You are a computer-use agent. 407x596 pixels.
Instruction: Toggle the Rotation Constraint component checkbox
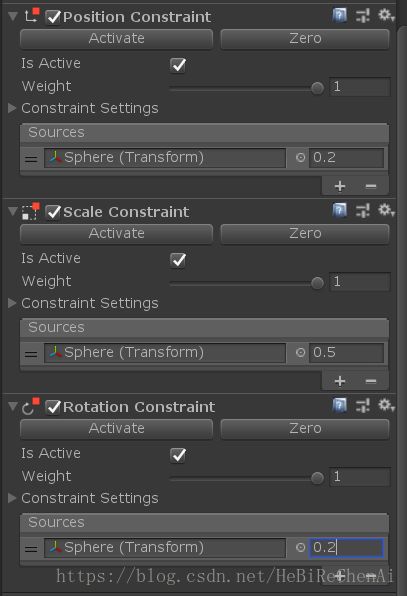[x=53, y=407]
